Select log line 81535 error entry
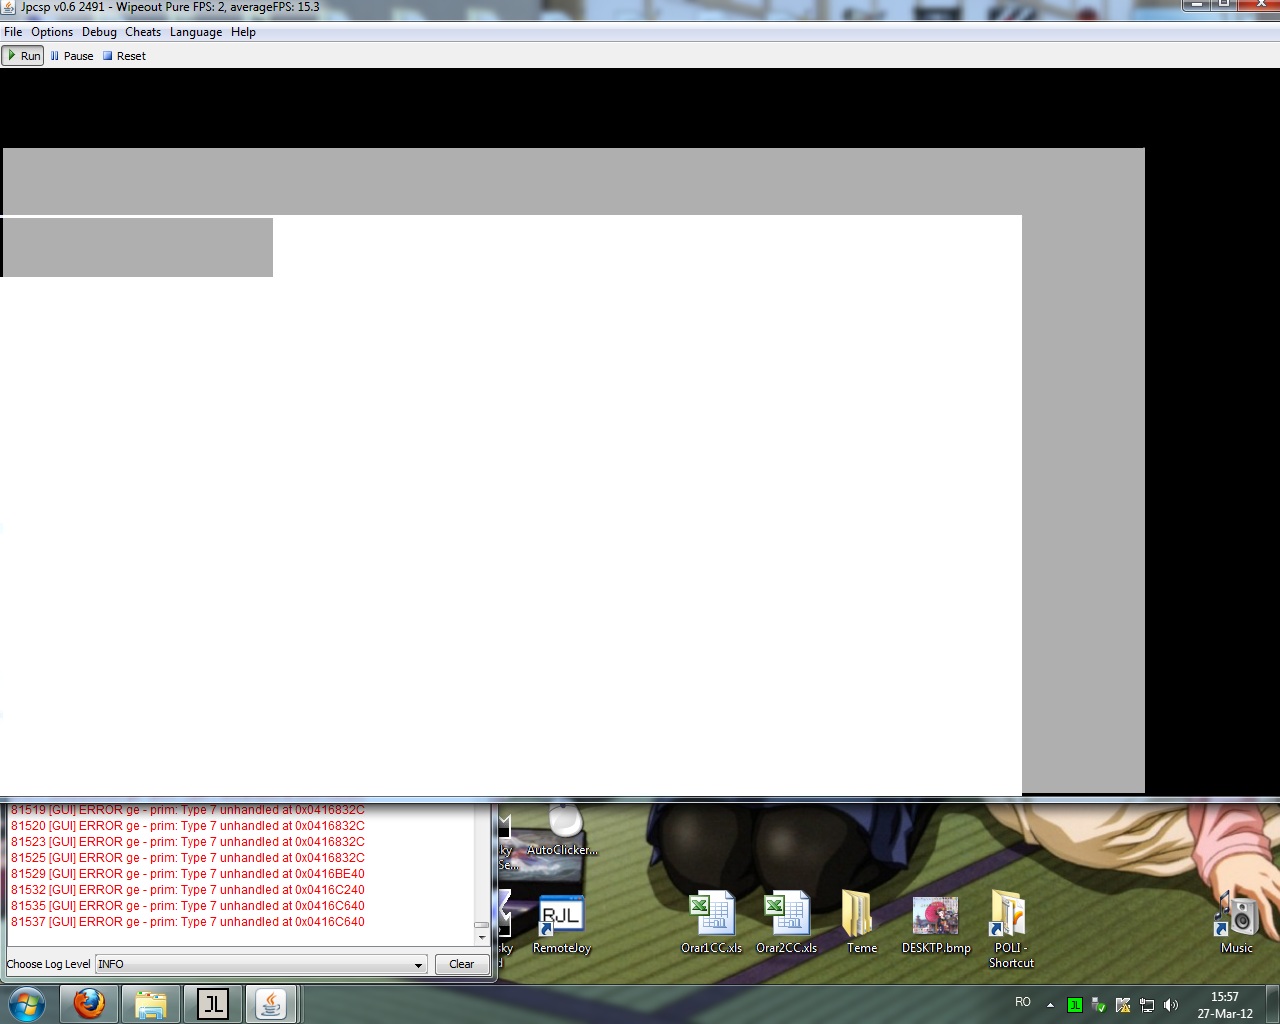This screenshot has width=1280, height=1024. click(188, 906)
